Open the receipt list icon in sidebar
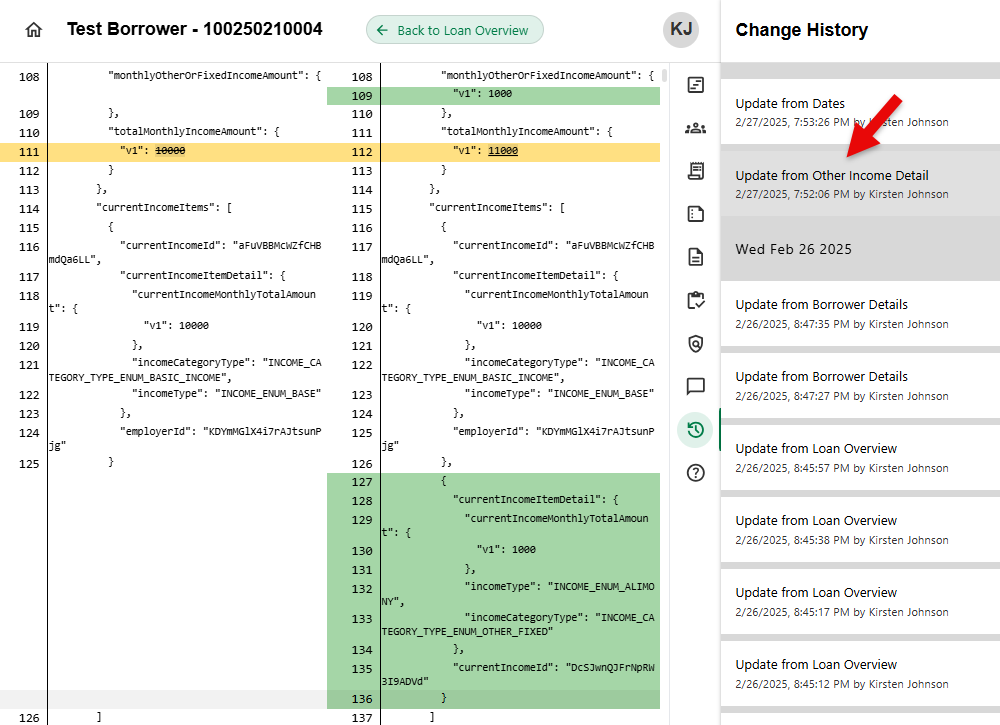 [x=695, y=171]
